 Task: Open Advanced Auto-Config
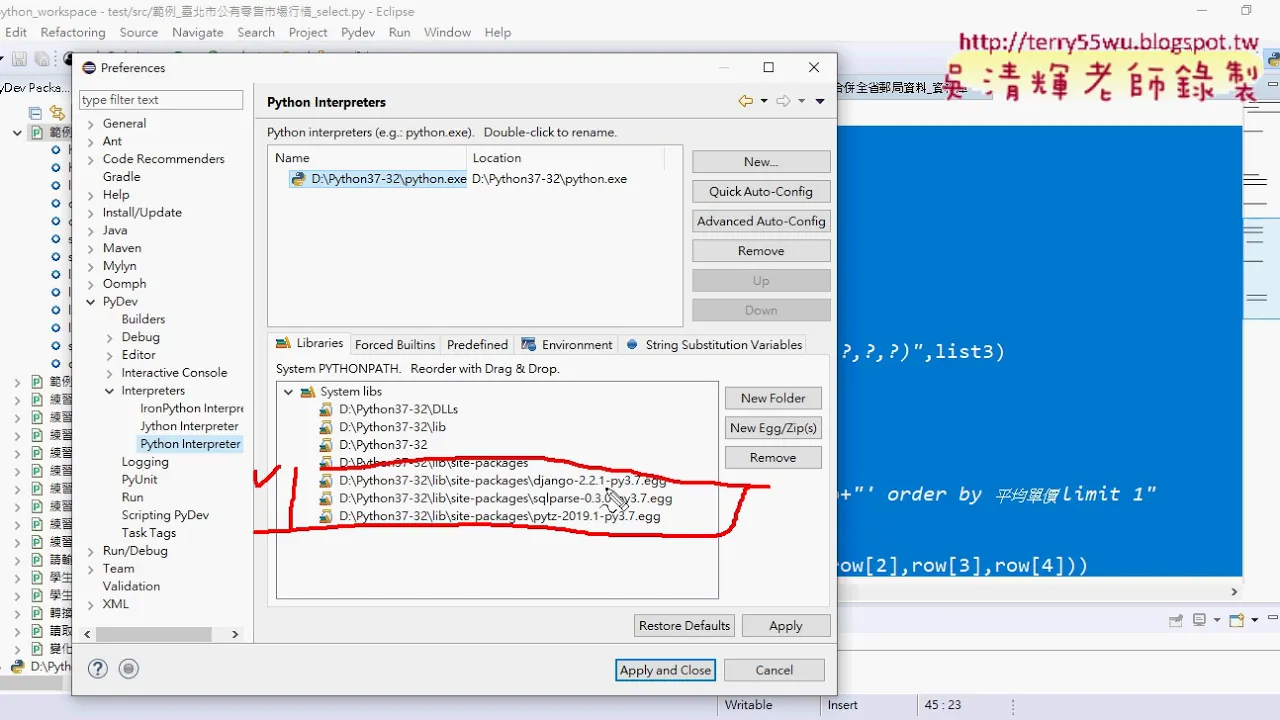(761, 221)
